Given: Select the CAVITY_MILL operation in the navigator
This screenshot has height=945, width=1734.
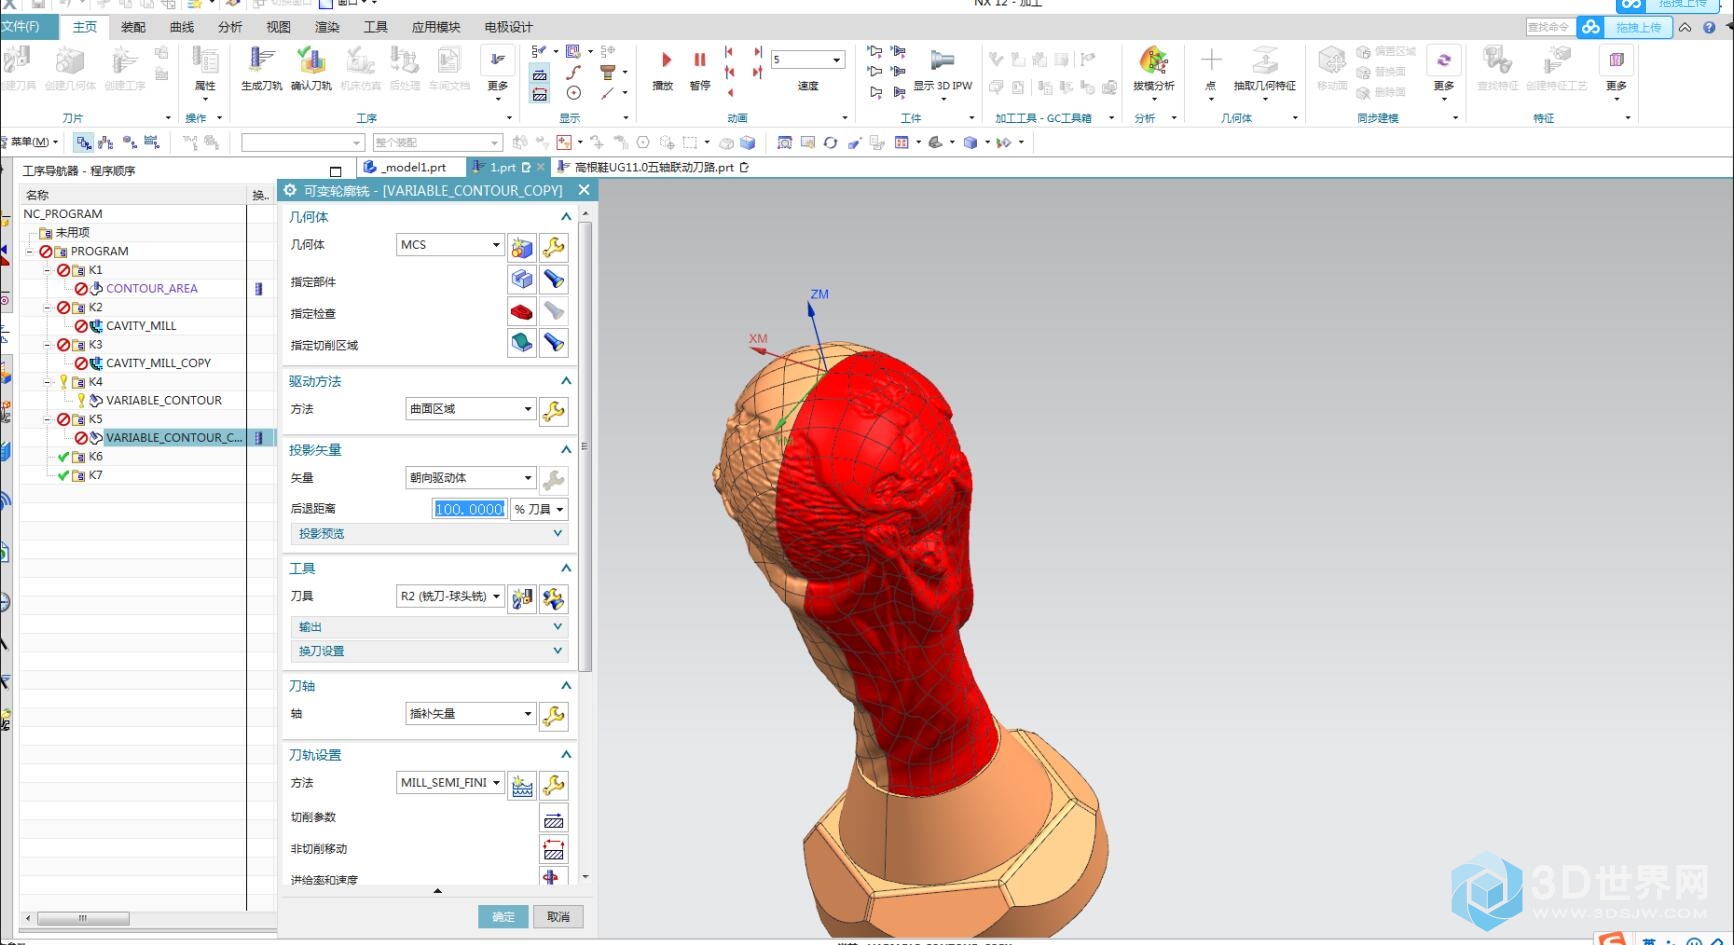Looking at the screenshot, I should (141, 326).
